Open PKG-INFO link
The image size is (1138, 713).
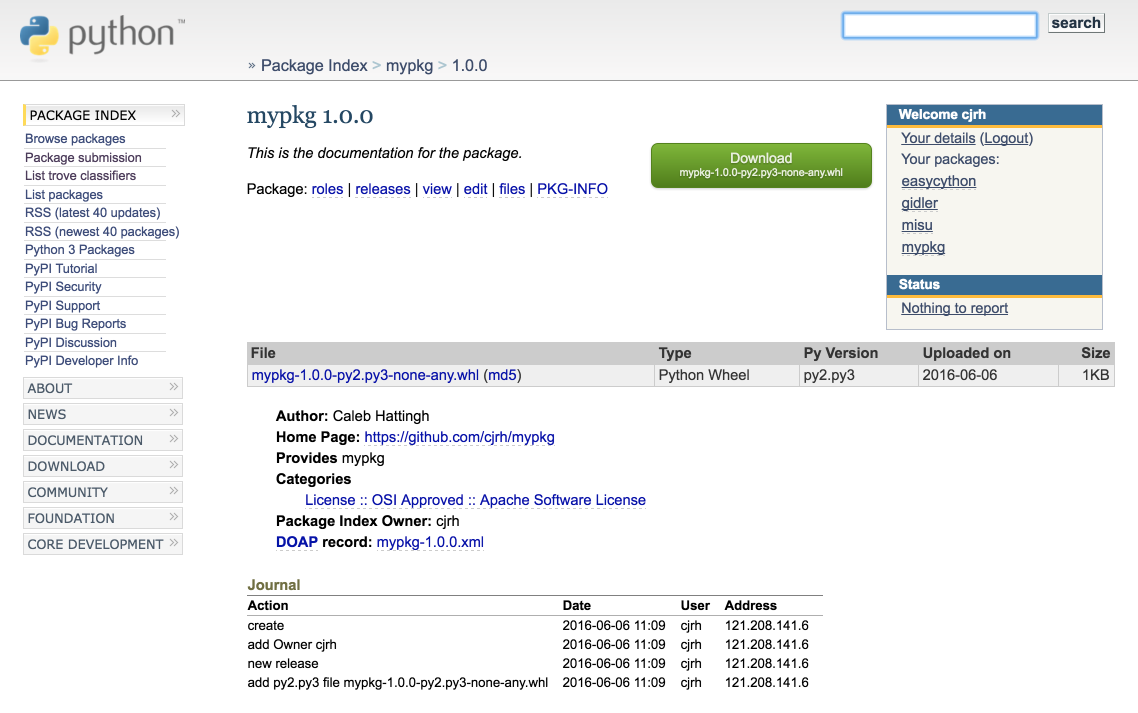[572, 190]
